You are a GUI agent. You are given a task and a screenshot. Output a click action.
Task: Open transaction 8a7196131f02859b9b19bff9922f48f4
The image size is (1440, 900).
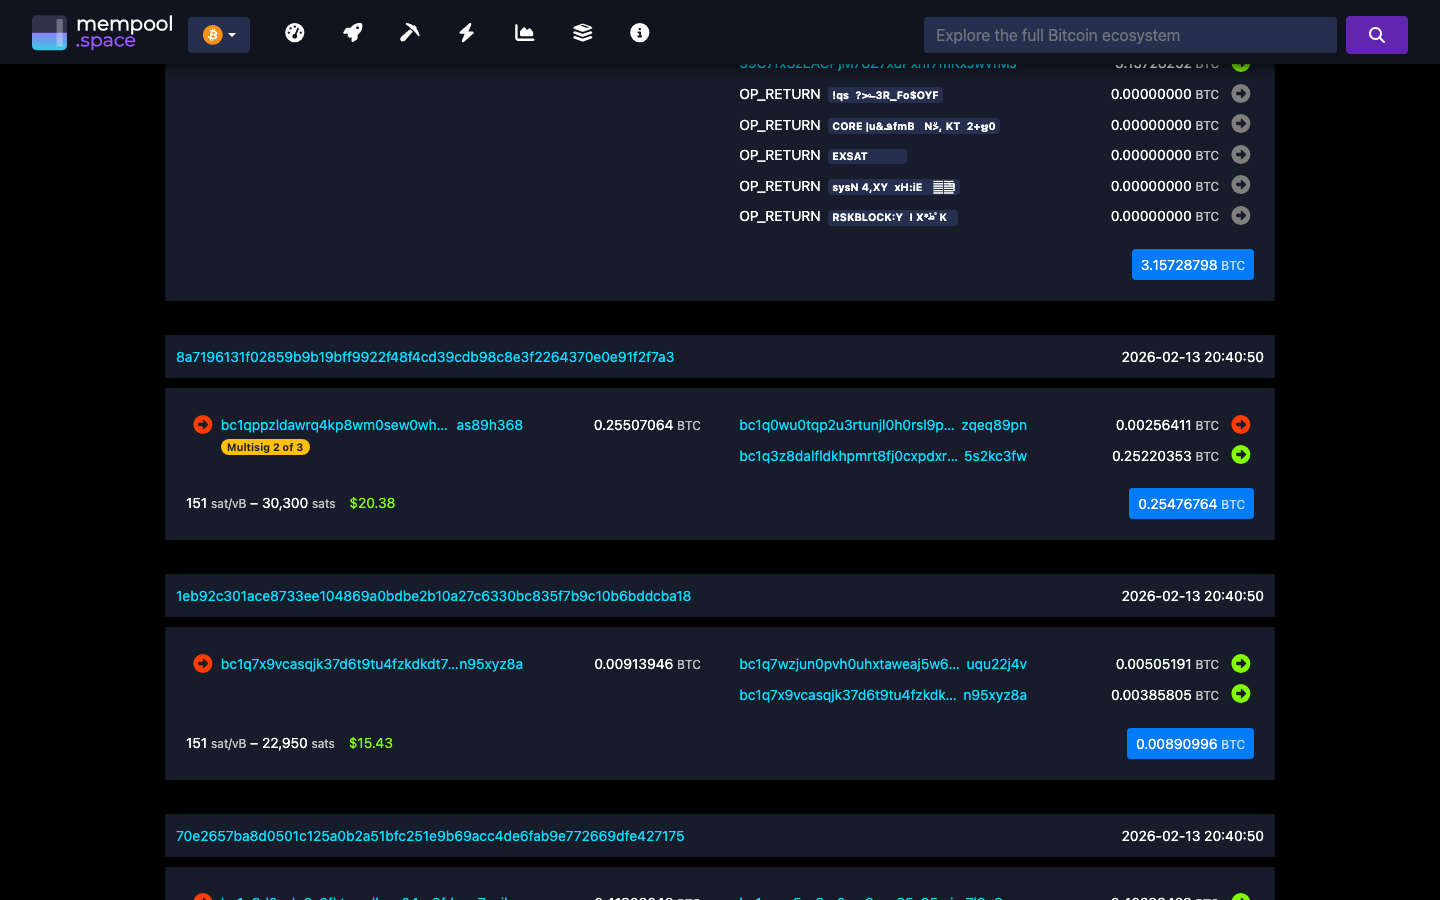point(424,357)
